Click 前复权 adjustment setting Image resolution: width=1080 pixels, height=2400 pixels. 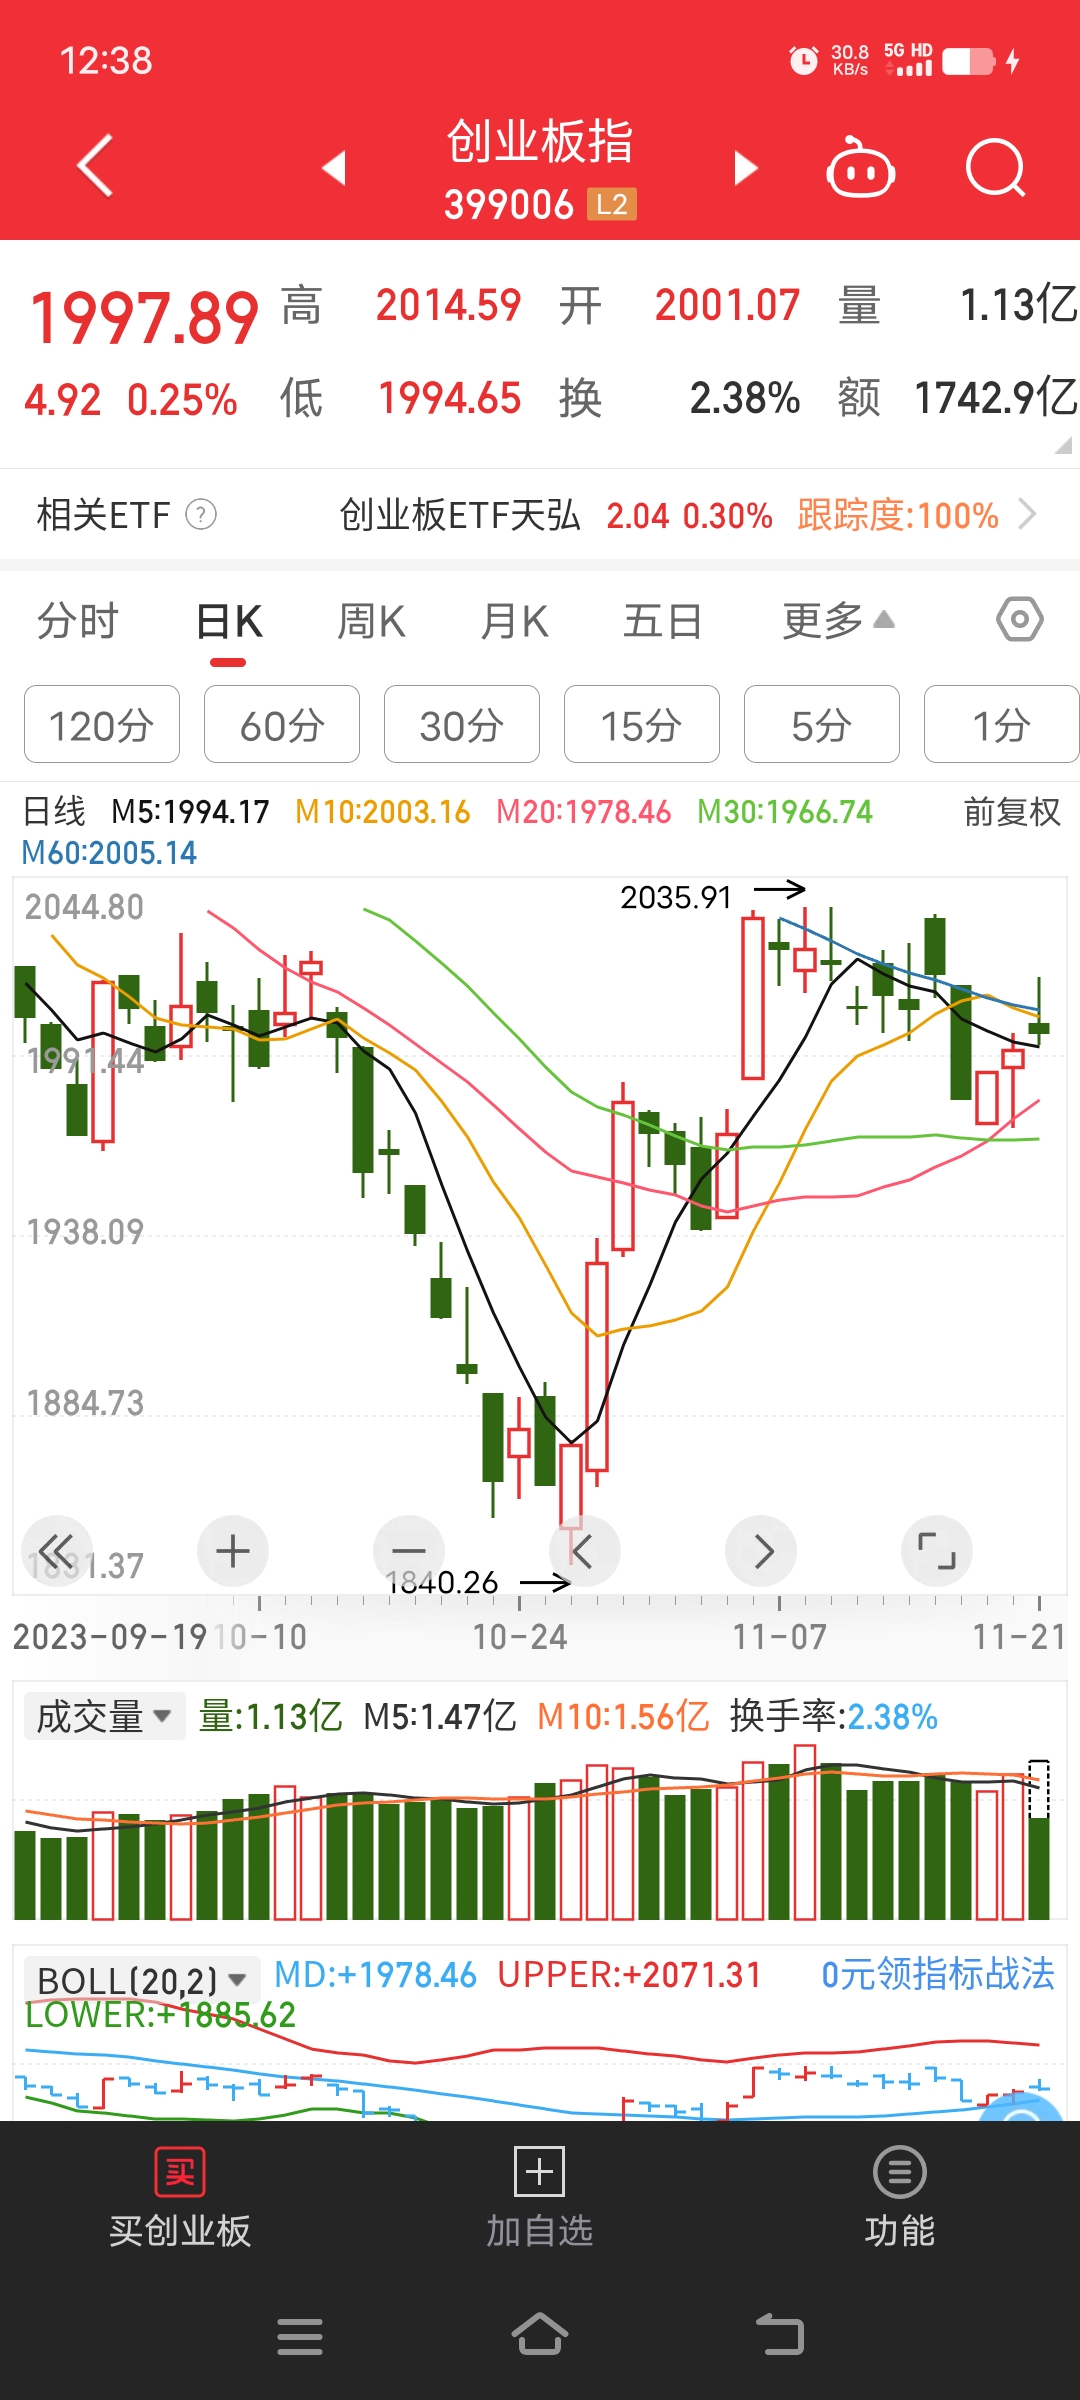1012,811
